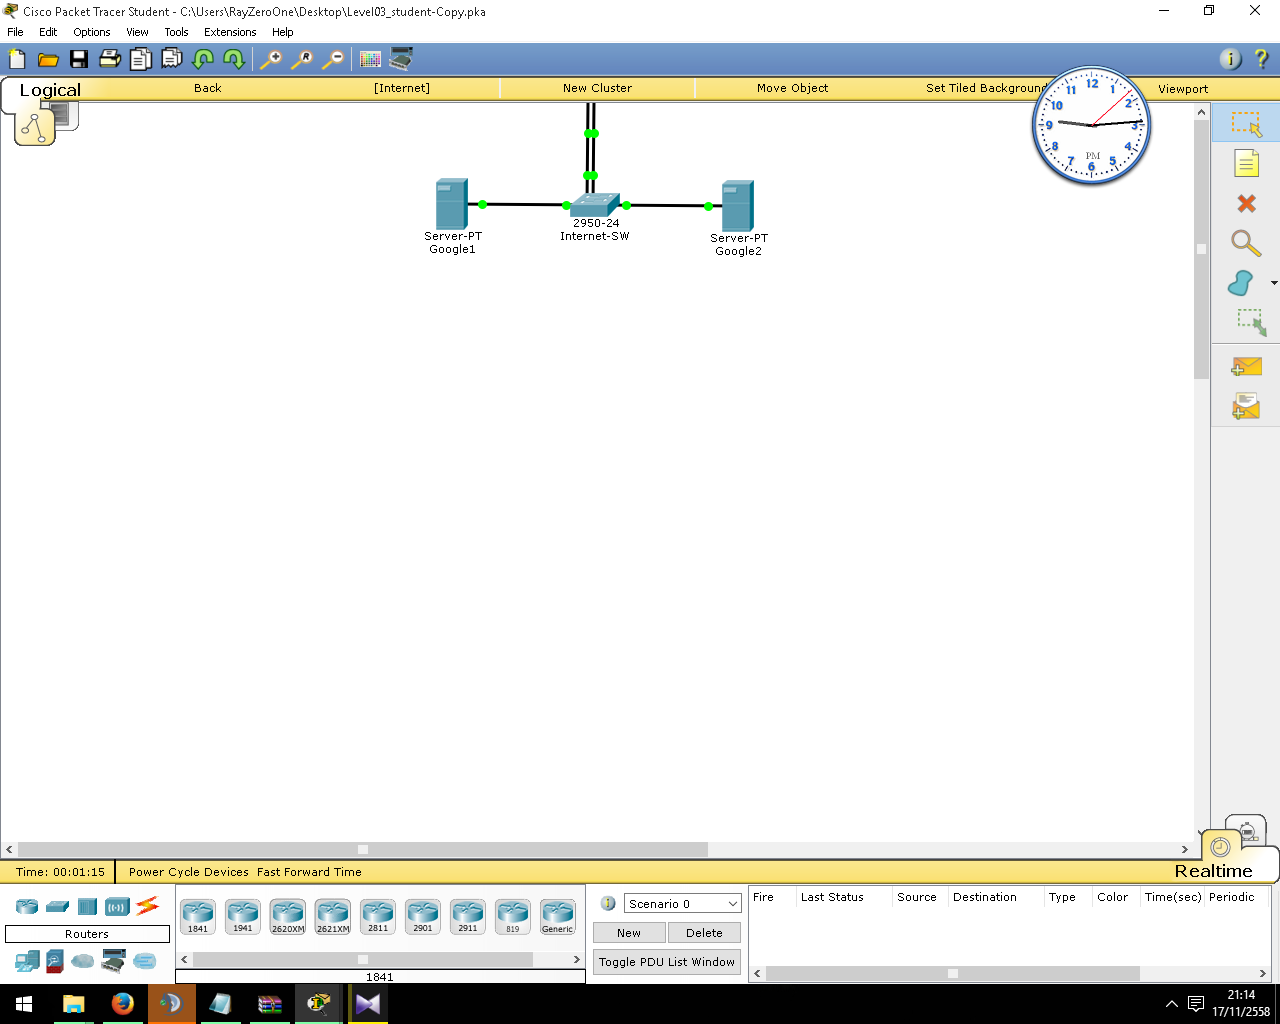The width and height of the screenshot is (1280, 1024).
Task: Click Fast Forward Time
Action: click(x=309, y=872)
